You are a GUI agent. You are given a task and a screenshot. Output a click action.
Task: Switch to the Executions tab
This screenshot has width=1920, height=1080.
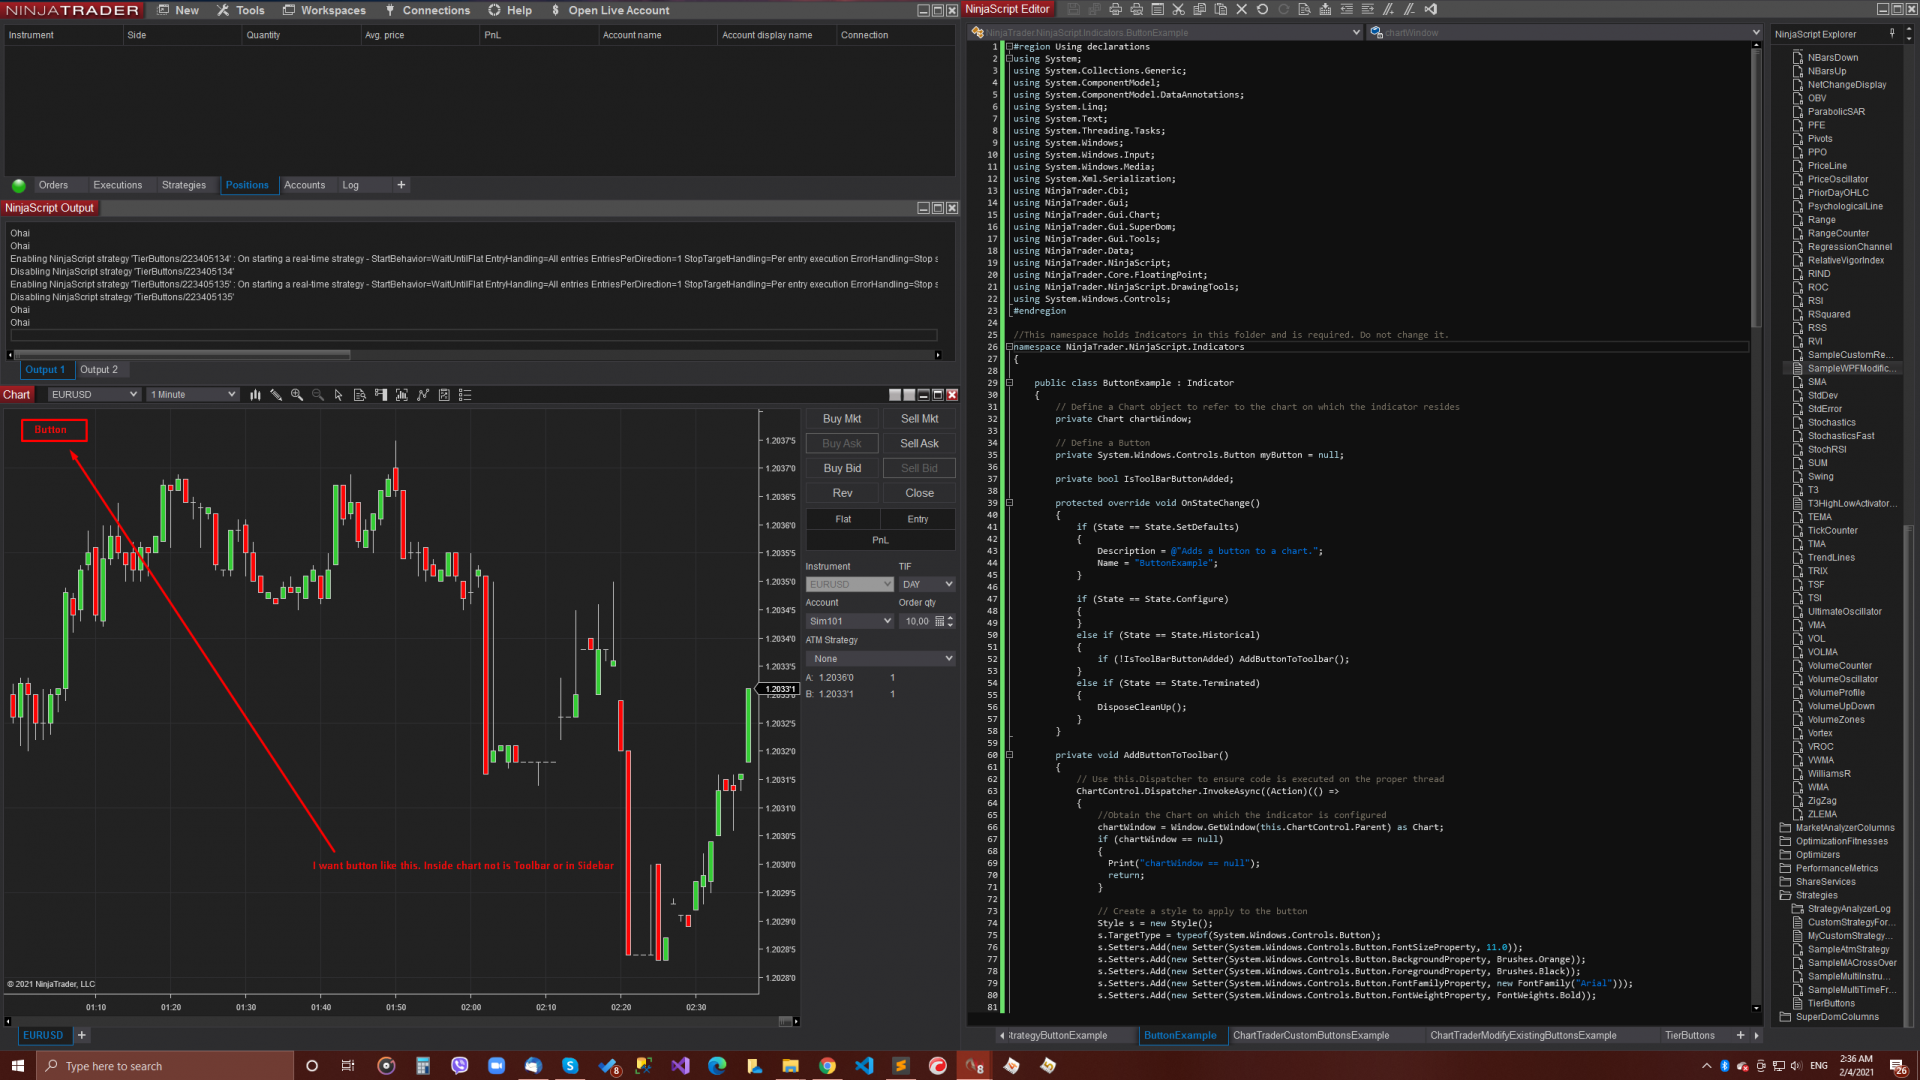[117, 185]
